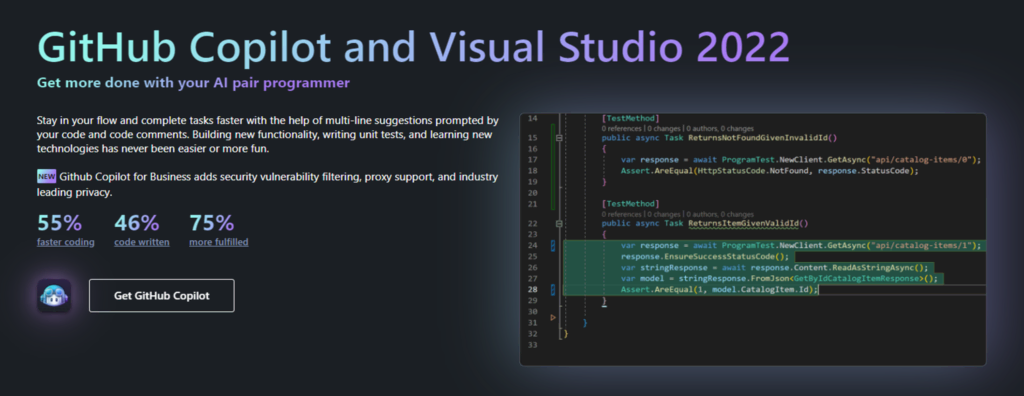1024x396 pixels.
Task: Click the GitHub Copilot mascot icon
Action: [x=54, y=296]
